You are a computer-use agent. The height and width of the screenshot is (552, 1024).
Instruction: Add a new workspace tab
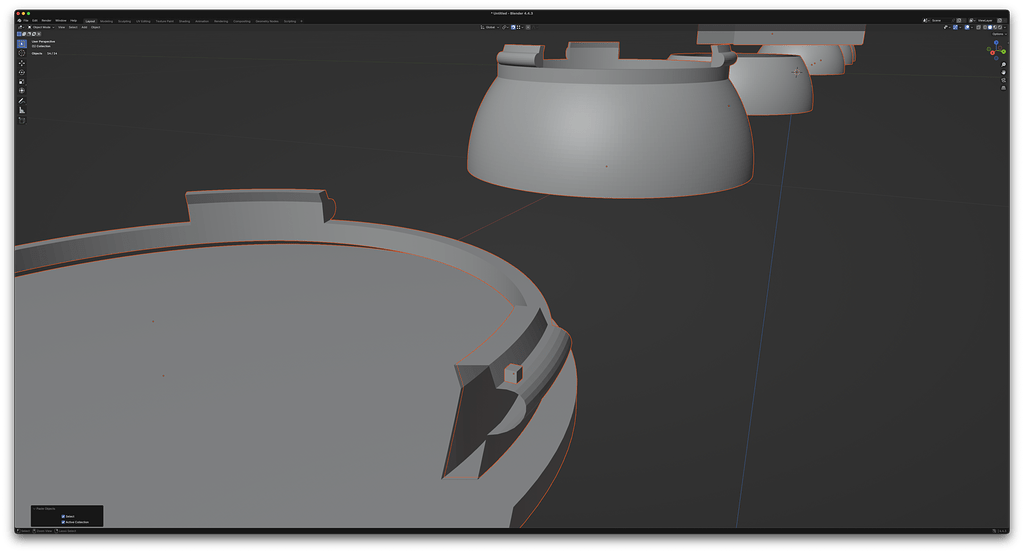(x=301, y=21)
